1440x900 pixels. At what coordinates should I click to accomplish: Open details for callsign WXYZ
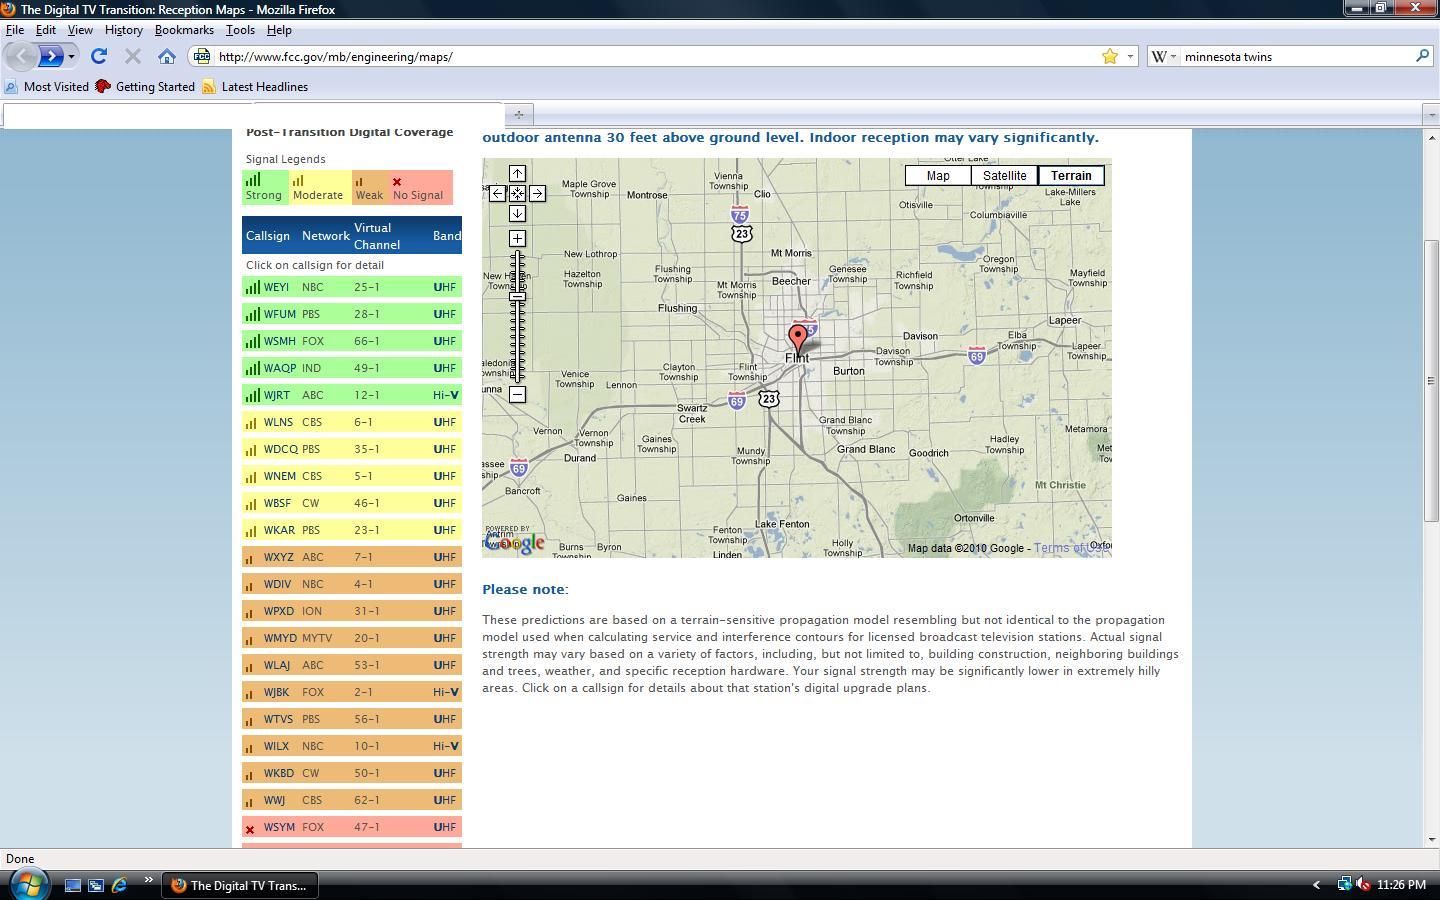[278, 557]
